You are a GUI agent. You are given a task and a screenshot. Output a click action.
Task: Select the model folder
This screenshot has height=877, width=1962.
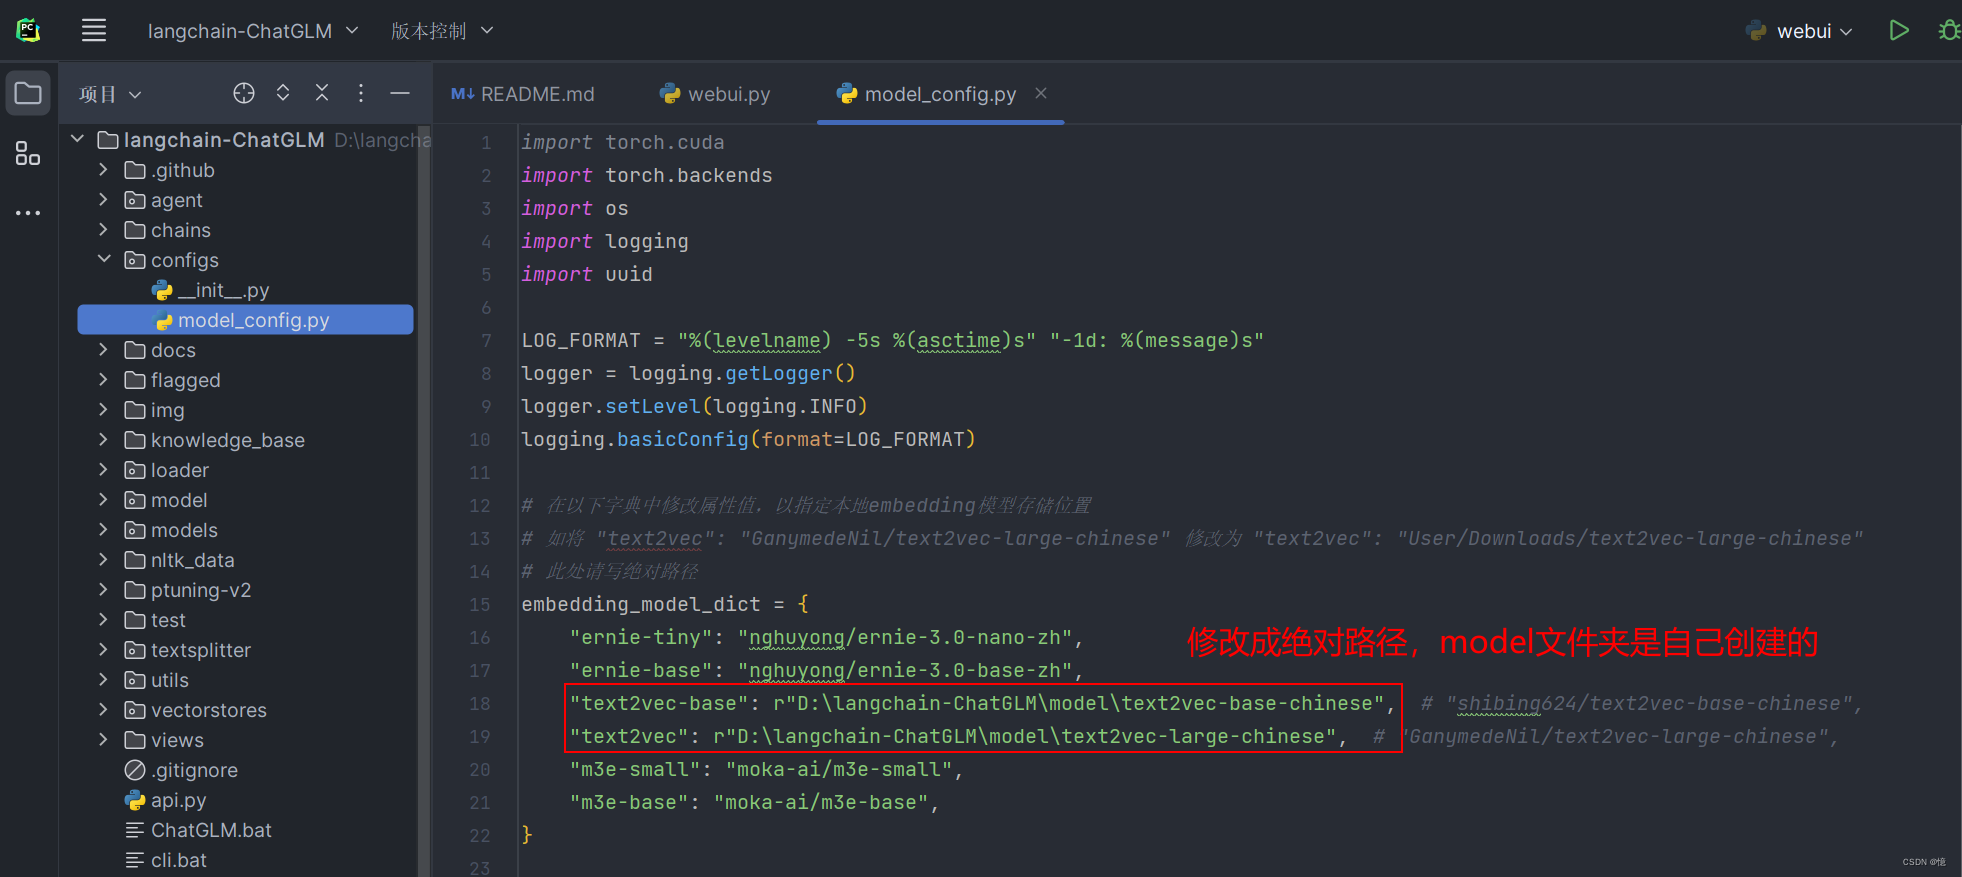click(165, 500)
